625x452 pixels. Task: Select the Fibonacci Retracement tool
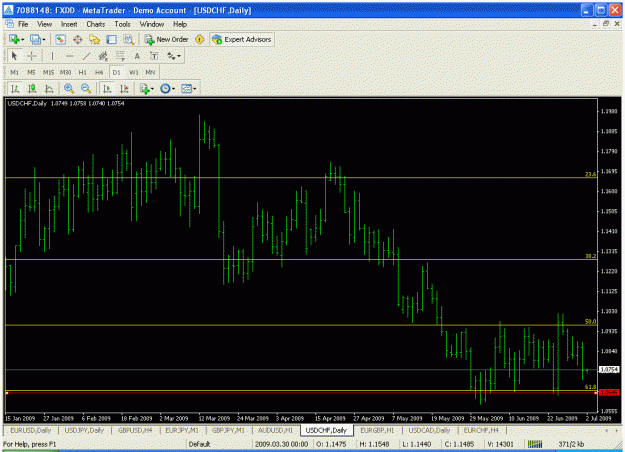pos(120,56)
